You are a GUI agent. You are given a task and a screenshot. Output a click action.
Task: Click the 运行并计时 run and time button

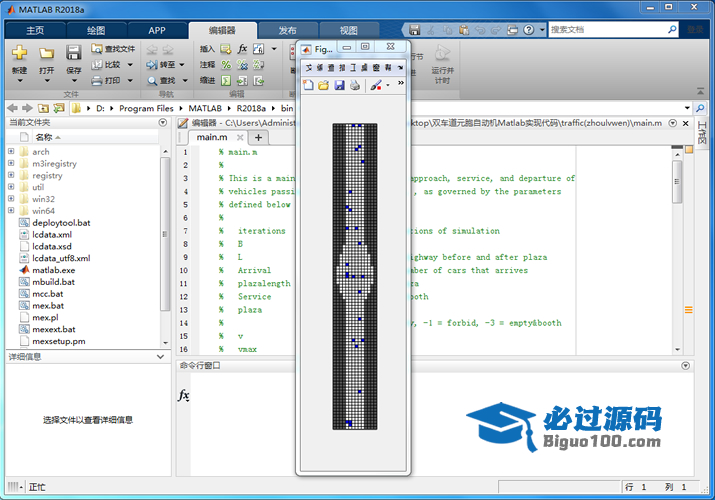click(442, 64)
